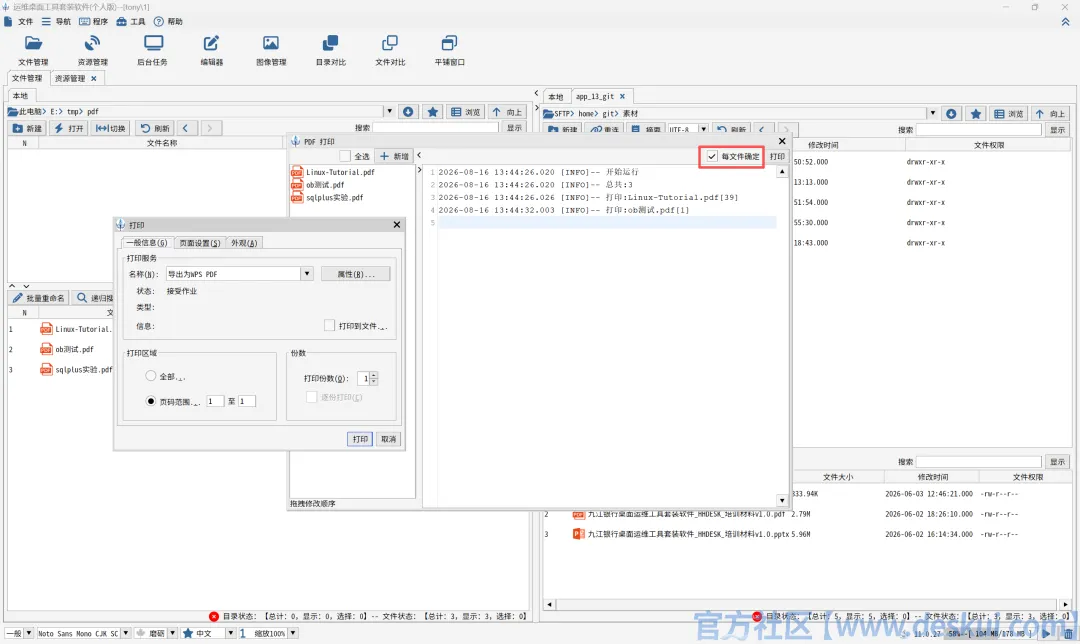
Task: Click the 平铺窗口 tile windows icon
Action: 449,50
